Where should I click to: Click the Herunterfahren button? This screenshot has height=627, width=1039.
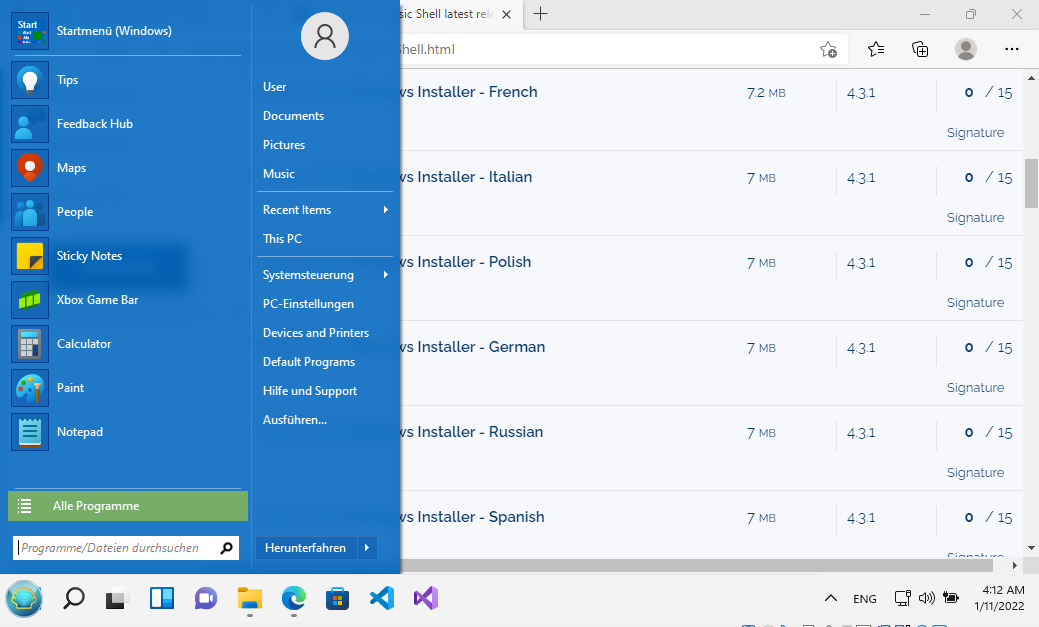click(x=306, y=548)
